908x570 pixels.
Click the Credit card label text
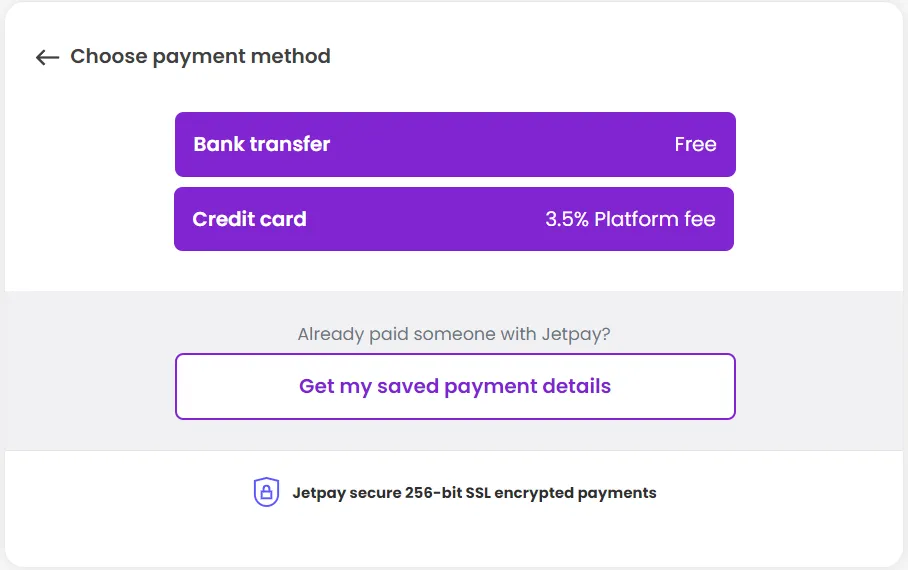click(x=250, y=219)
